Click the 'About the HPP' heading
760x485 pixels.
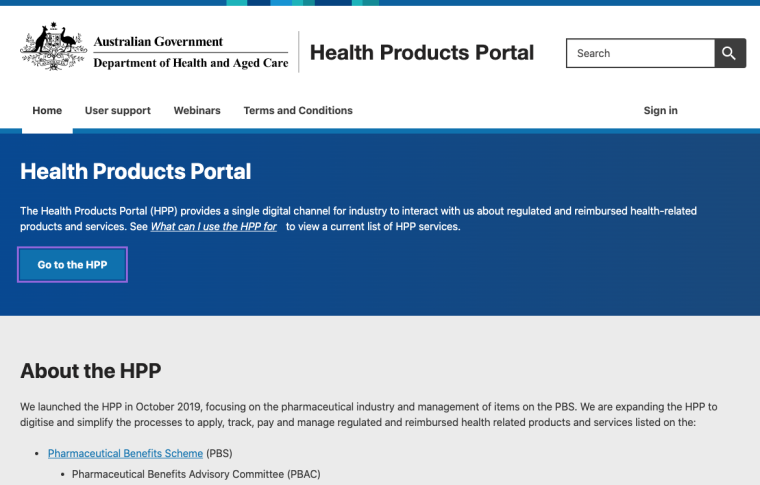(91, 371)
